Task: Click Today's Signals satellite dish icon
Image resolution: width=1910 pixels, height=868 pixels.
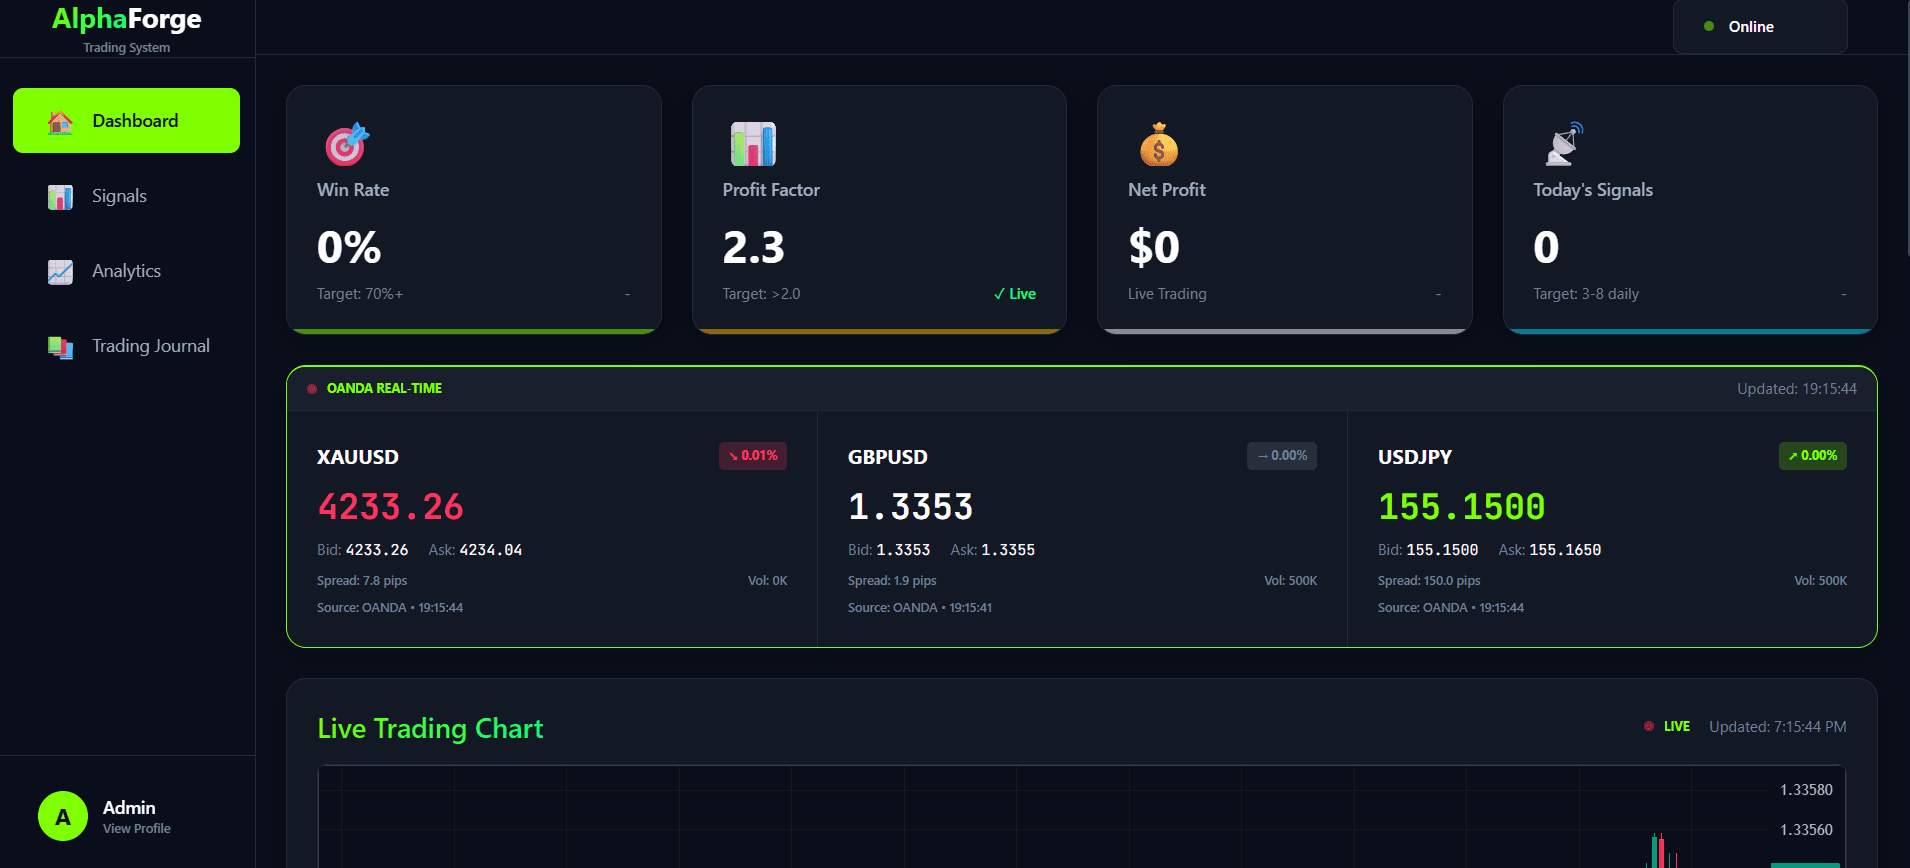Action: pyautogui.click(x=1564, y=144)
